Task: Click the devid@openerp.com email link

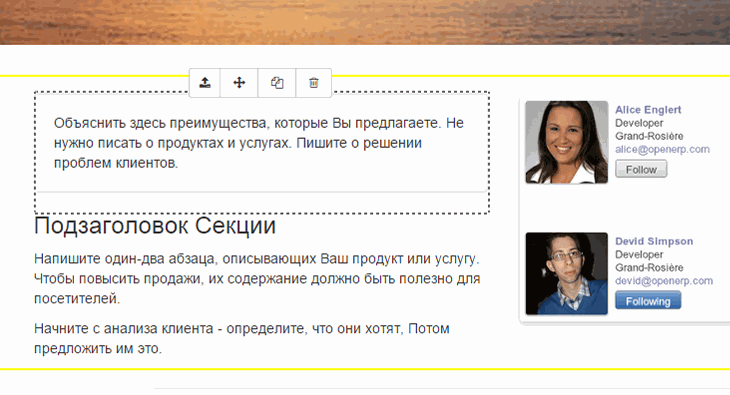Action: (664, 280)
